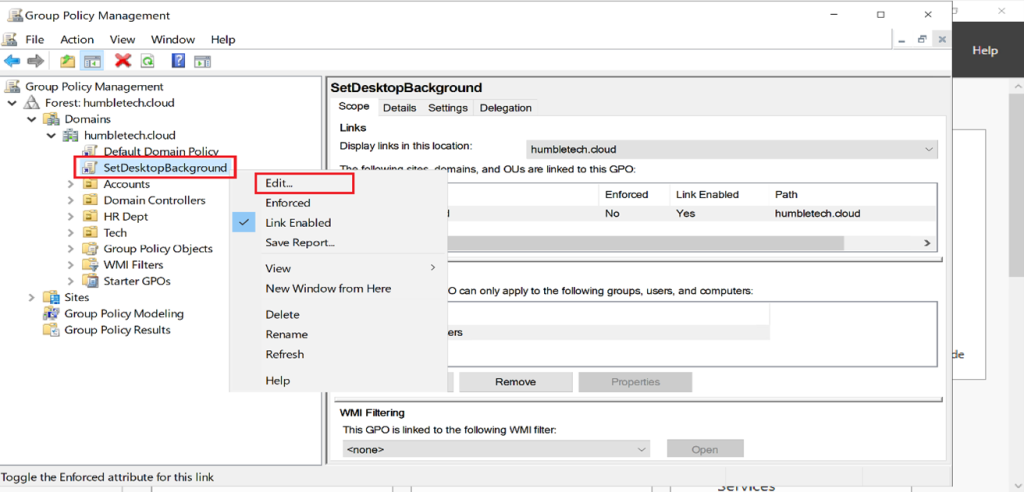Viewport: 1024px width, 492px height.
Task: Open the Action menu
Action: (x=76, y=39)
